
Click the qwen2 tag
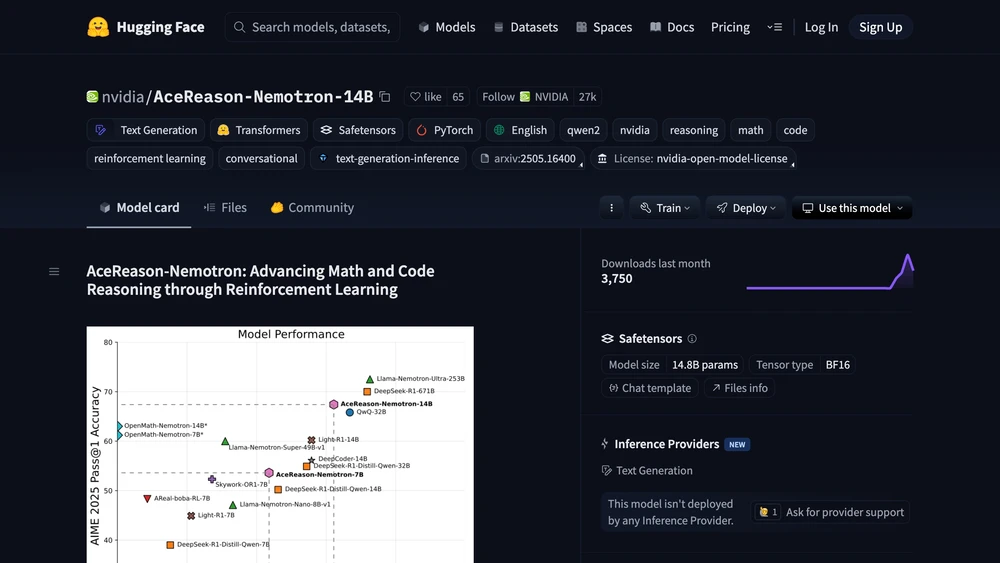point(584,130)
